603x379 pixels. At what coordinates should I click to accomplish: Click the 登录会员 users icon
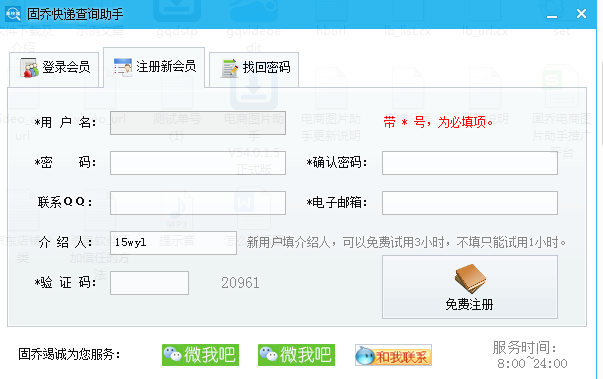[29, 68]
